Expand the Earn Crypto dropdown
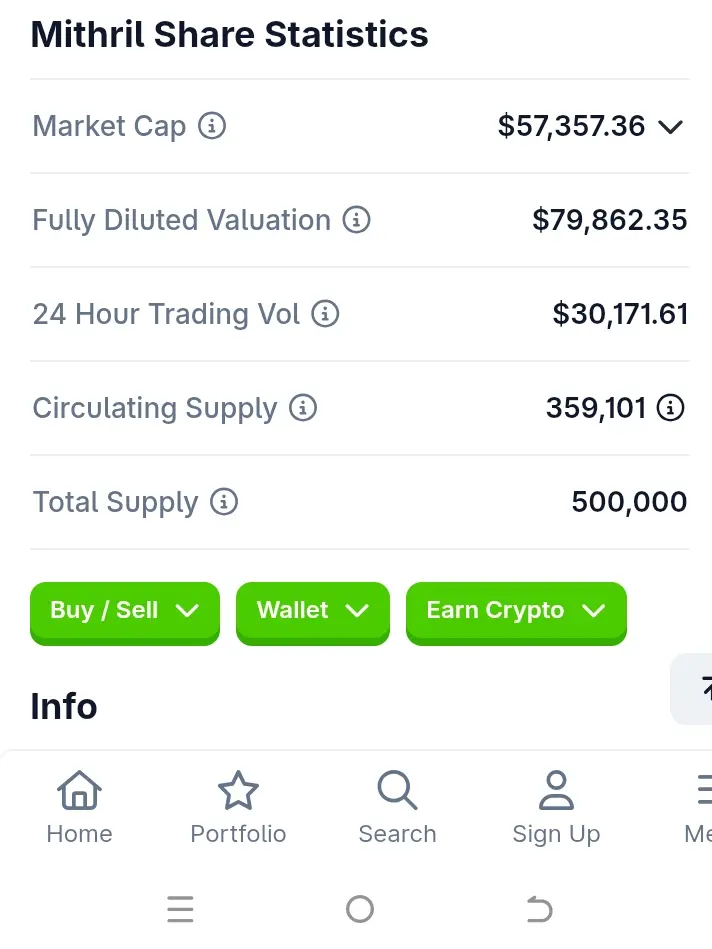Screen dimensions: 712x949 tap(516, 611)
